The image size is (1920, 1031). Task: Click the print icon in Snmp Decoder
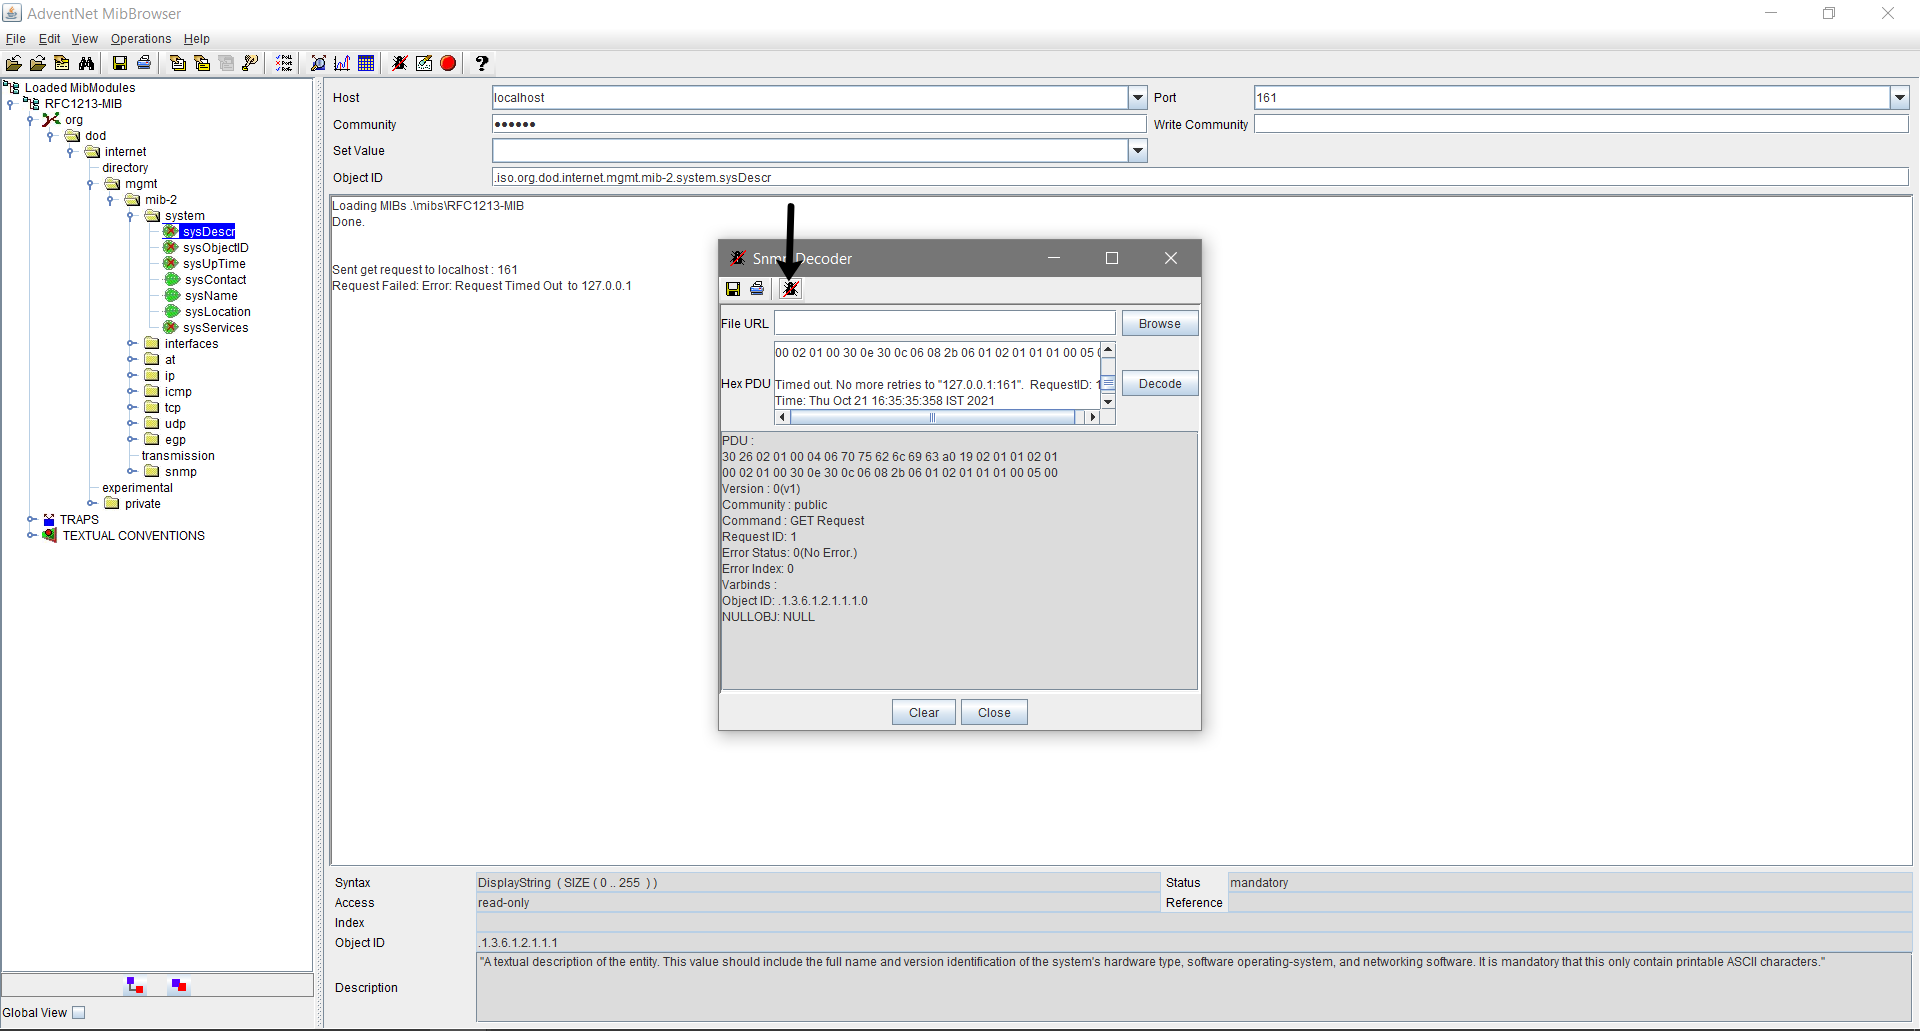757,289
